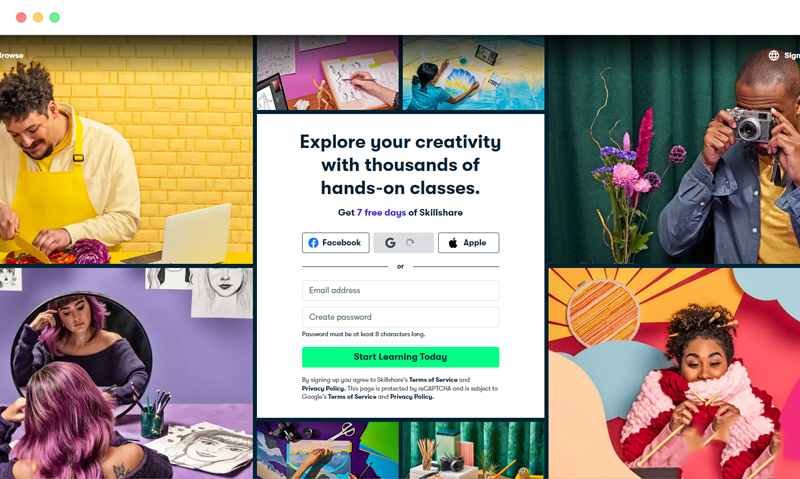Open Skillshare's Privacy Policy link
The image size is (800, 479).
pos(323,388)
